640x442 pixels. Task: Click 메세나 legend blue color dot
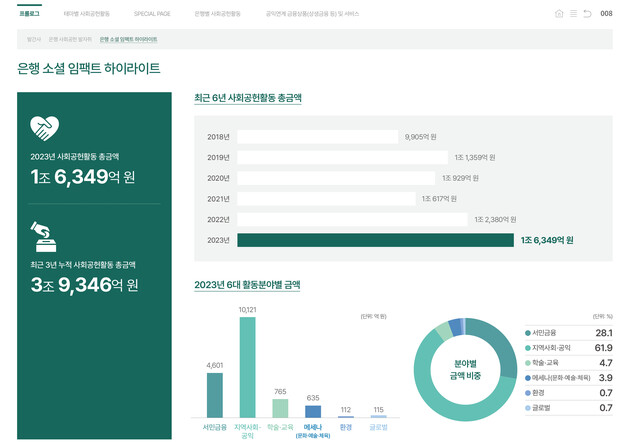point(527,378)
